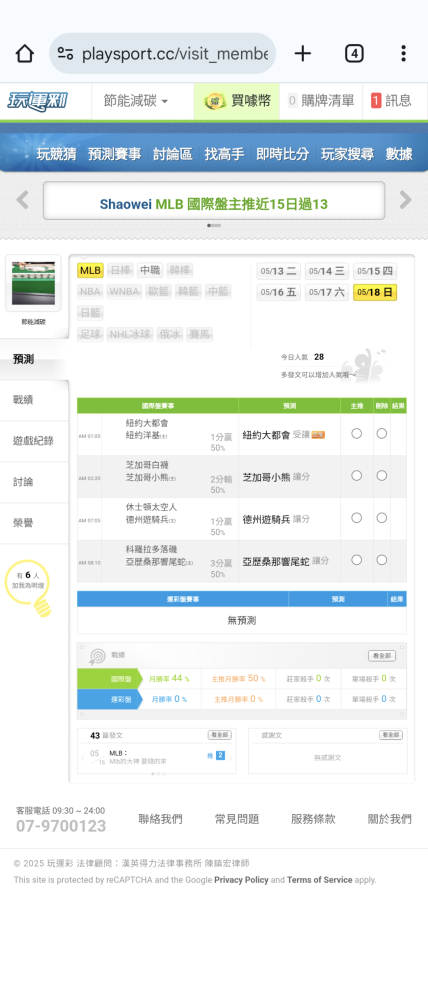Open a new browser tab with plus icon
428x1000 pixels.
302,54
